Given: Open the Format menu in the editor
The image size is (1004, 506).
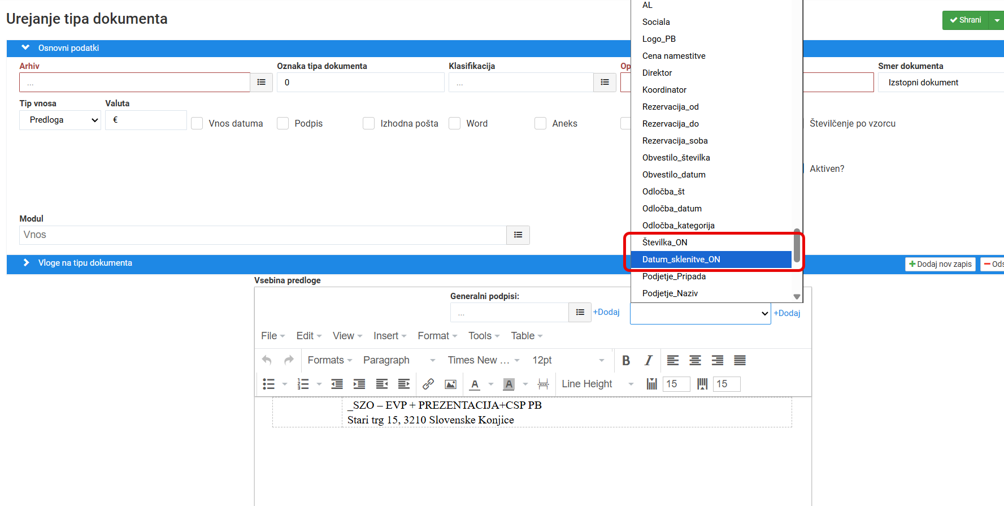Looking at the screenshot, I should (x=437, y=336).
